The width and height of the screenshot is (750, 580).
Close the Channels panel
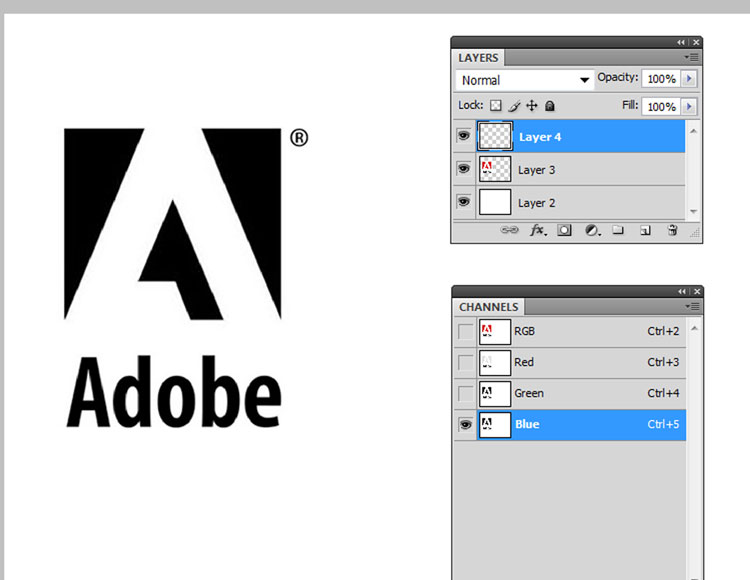697,291
